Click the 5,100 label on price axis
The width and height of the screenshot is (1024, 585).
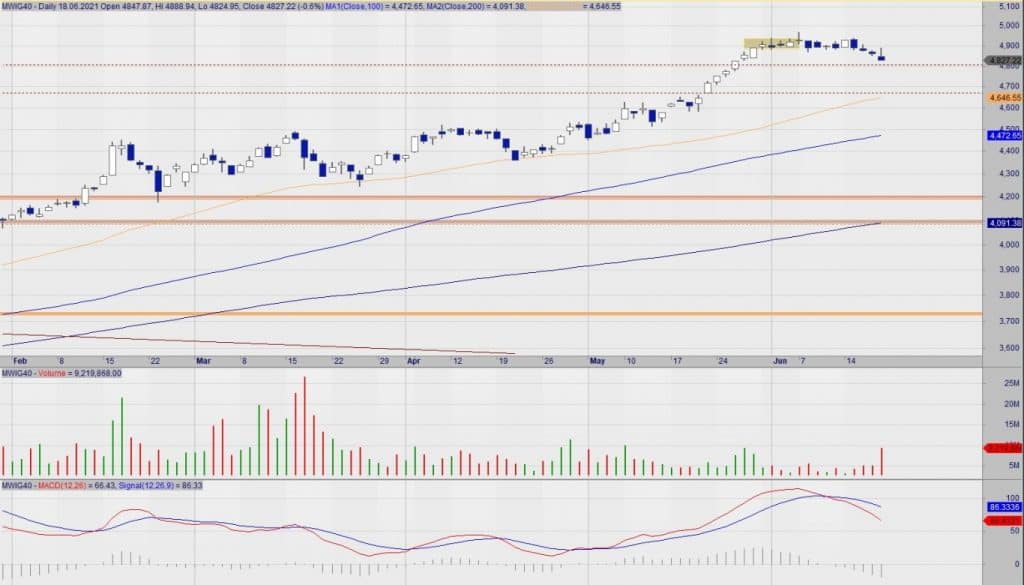[1003, 6]
